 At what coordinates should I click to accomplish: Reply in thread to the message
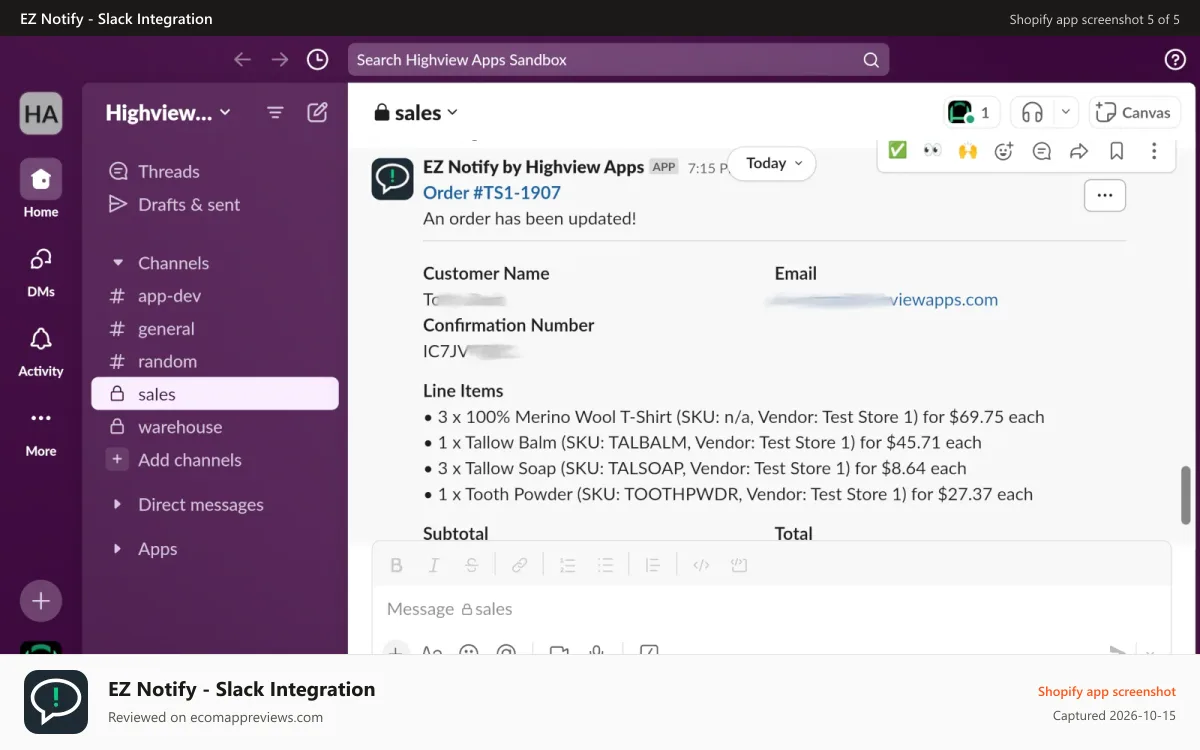[1042, 151]
